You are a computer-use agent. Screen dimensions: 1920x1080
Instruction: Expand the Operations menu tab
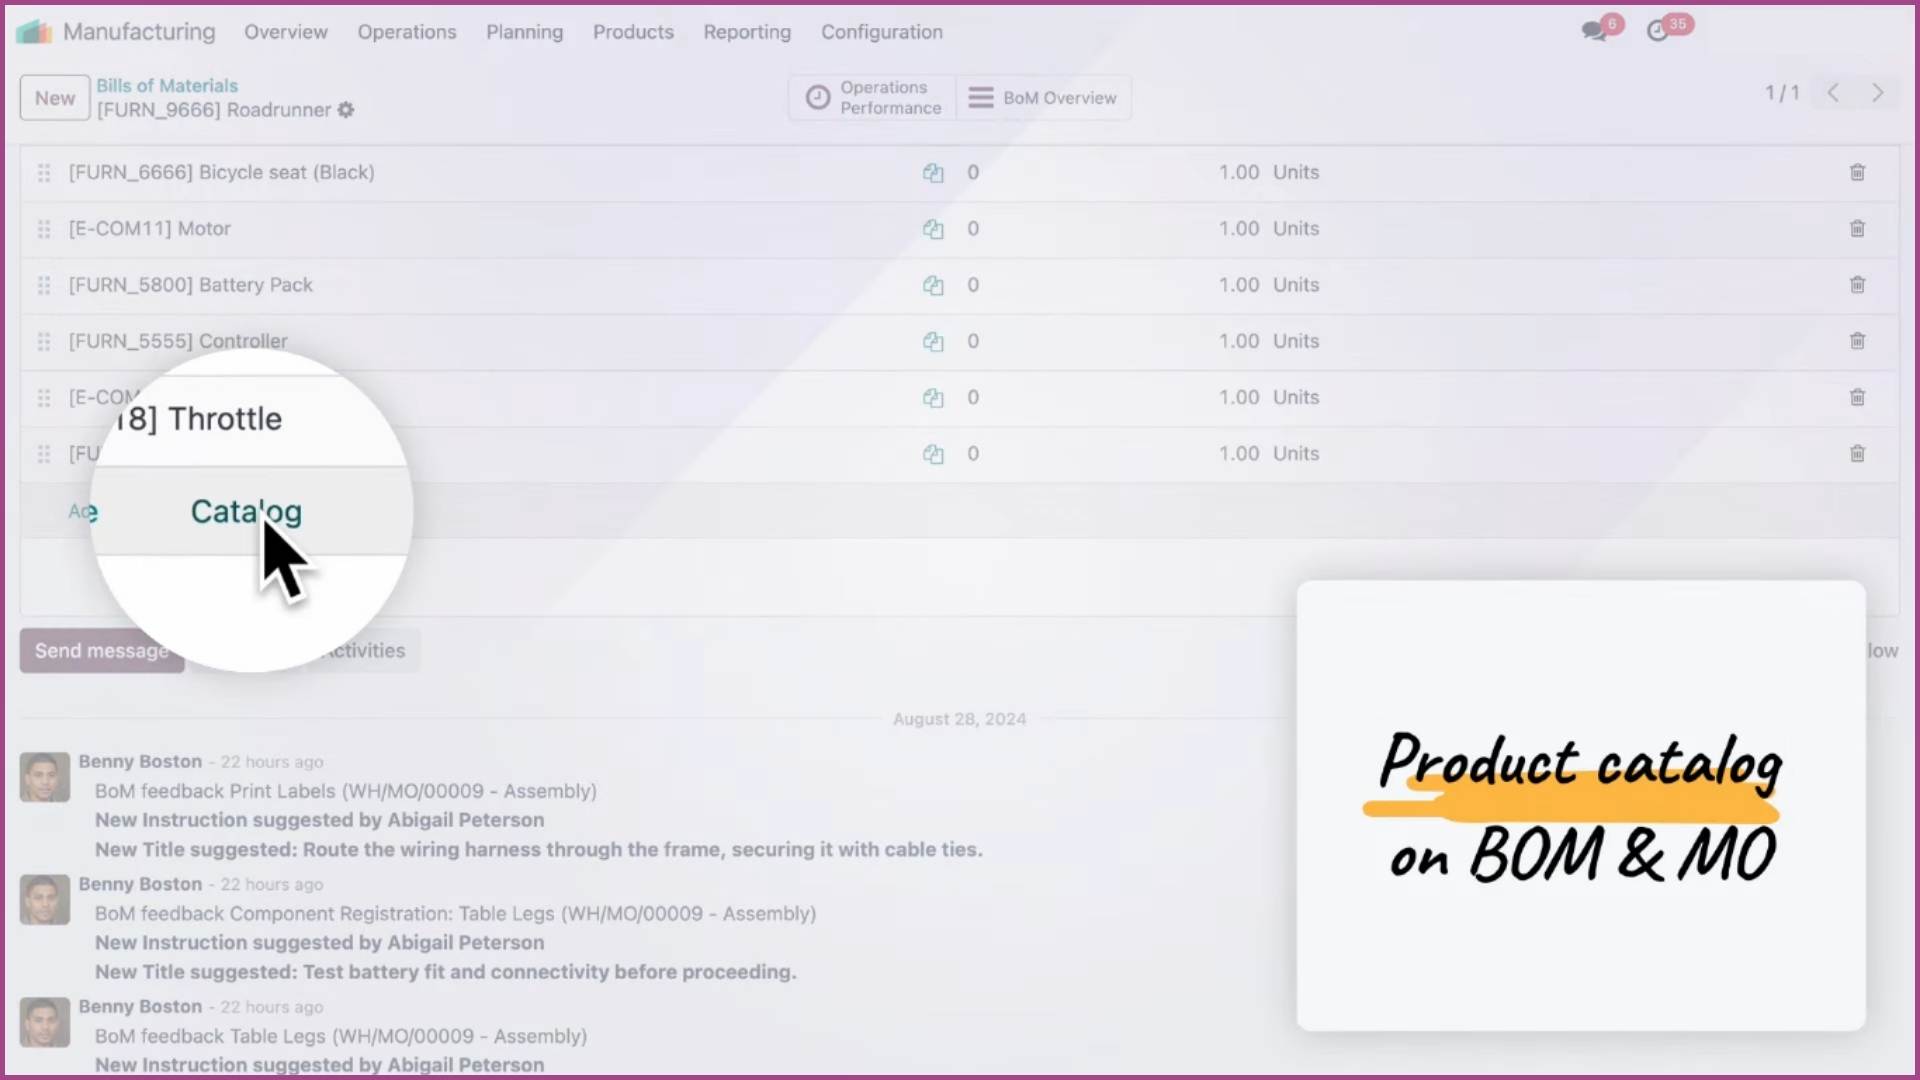[x=406, y=32]
